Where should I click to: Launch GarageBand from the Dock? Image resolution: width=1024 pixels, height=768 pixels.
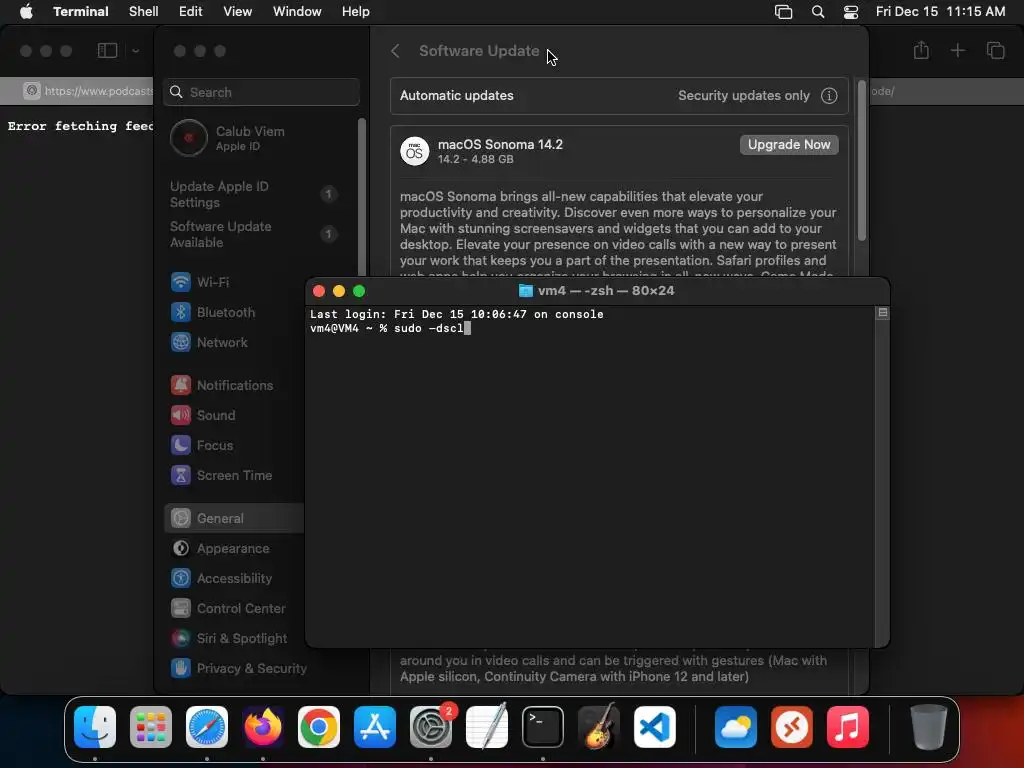click(599, 727)
